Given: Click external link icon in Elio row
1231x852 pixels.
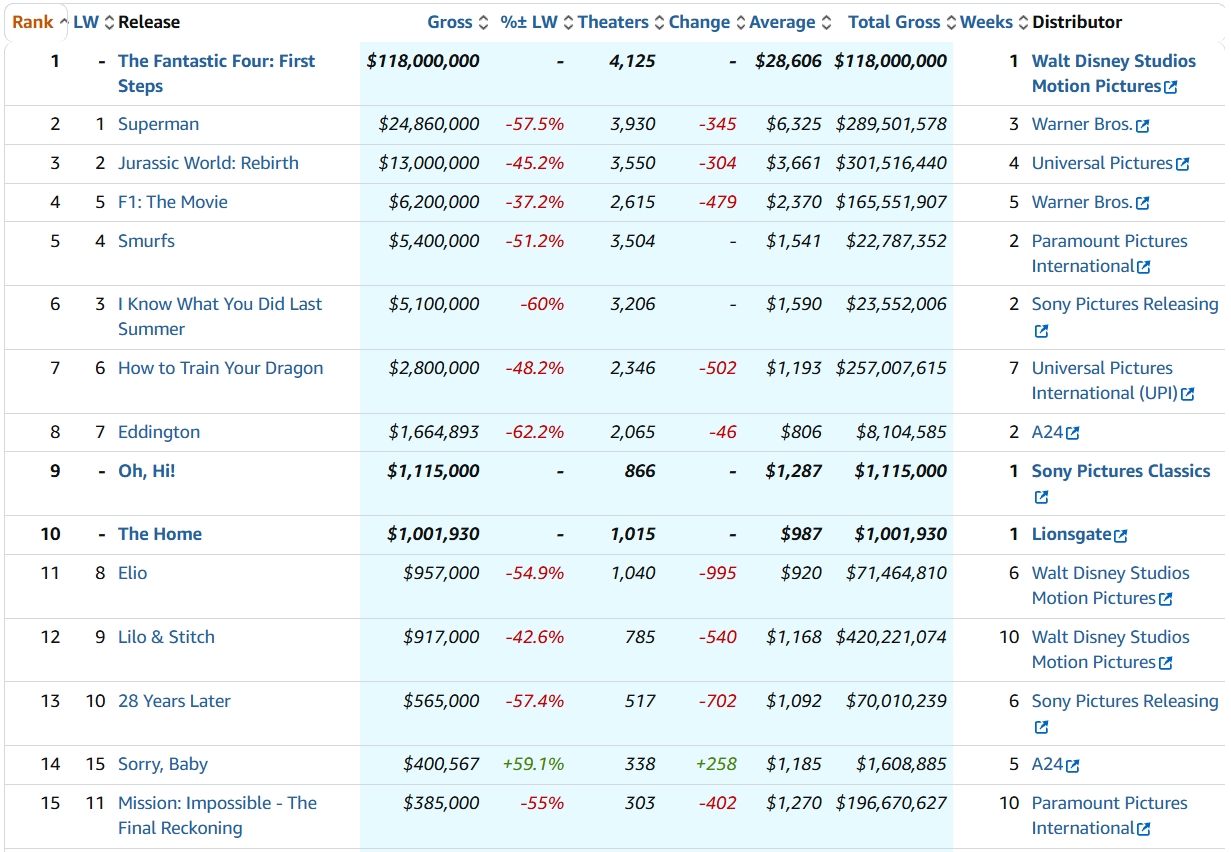Looking at the screenshot, I should point(1165,599).
